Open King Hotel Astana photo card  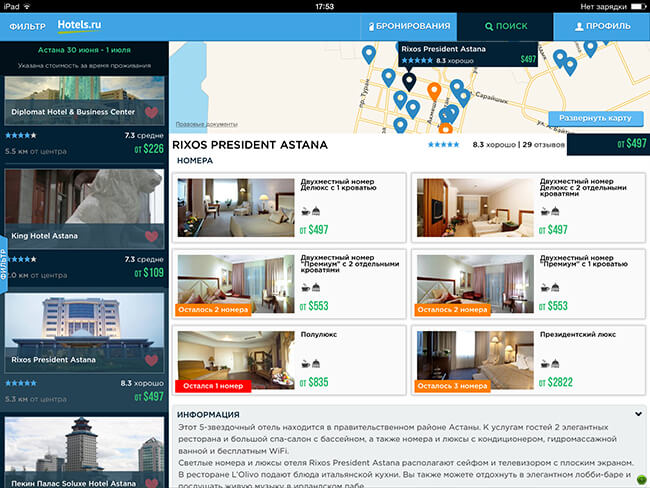(84, 209)
